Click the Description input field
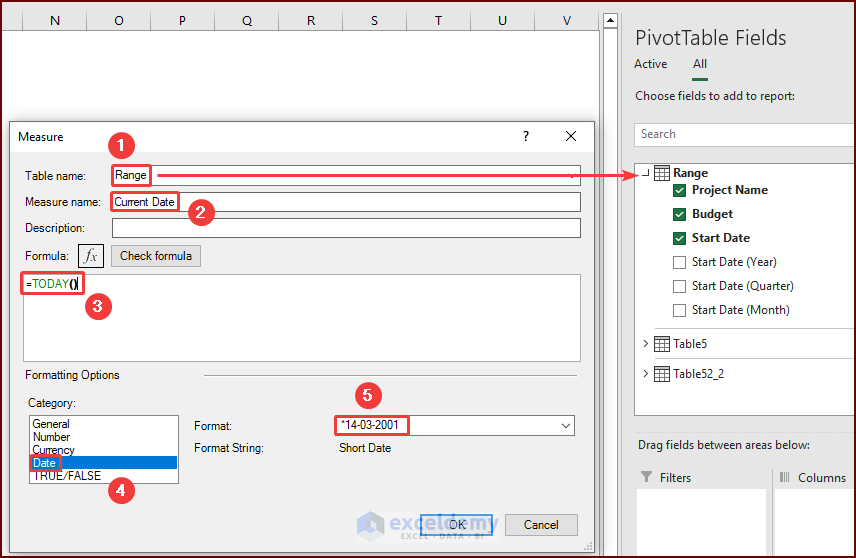856x558 pixels. pyautogui.click(x=346, y=228)
